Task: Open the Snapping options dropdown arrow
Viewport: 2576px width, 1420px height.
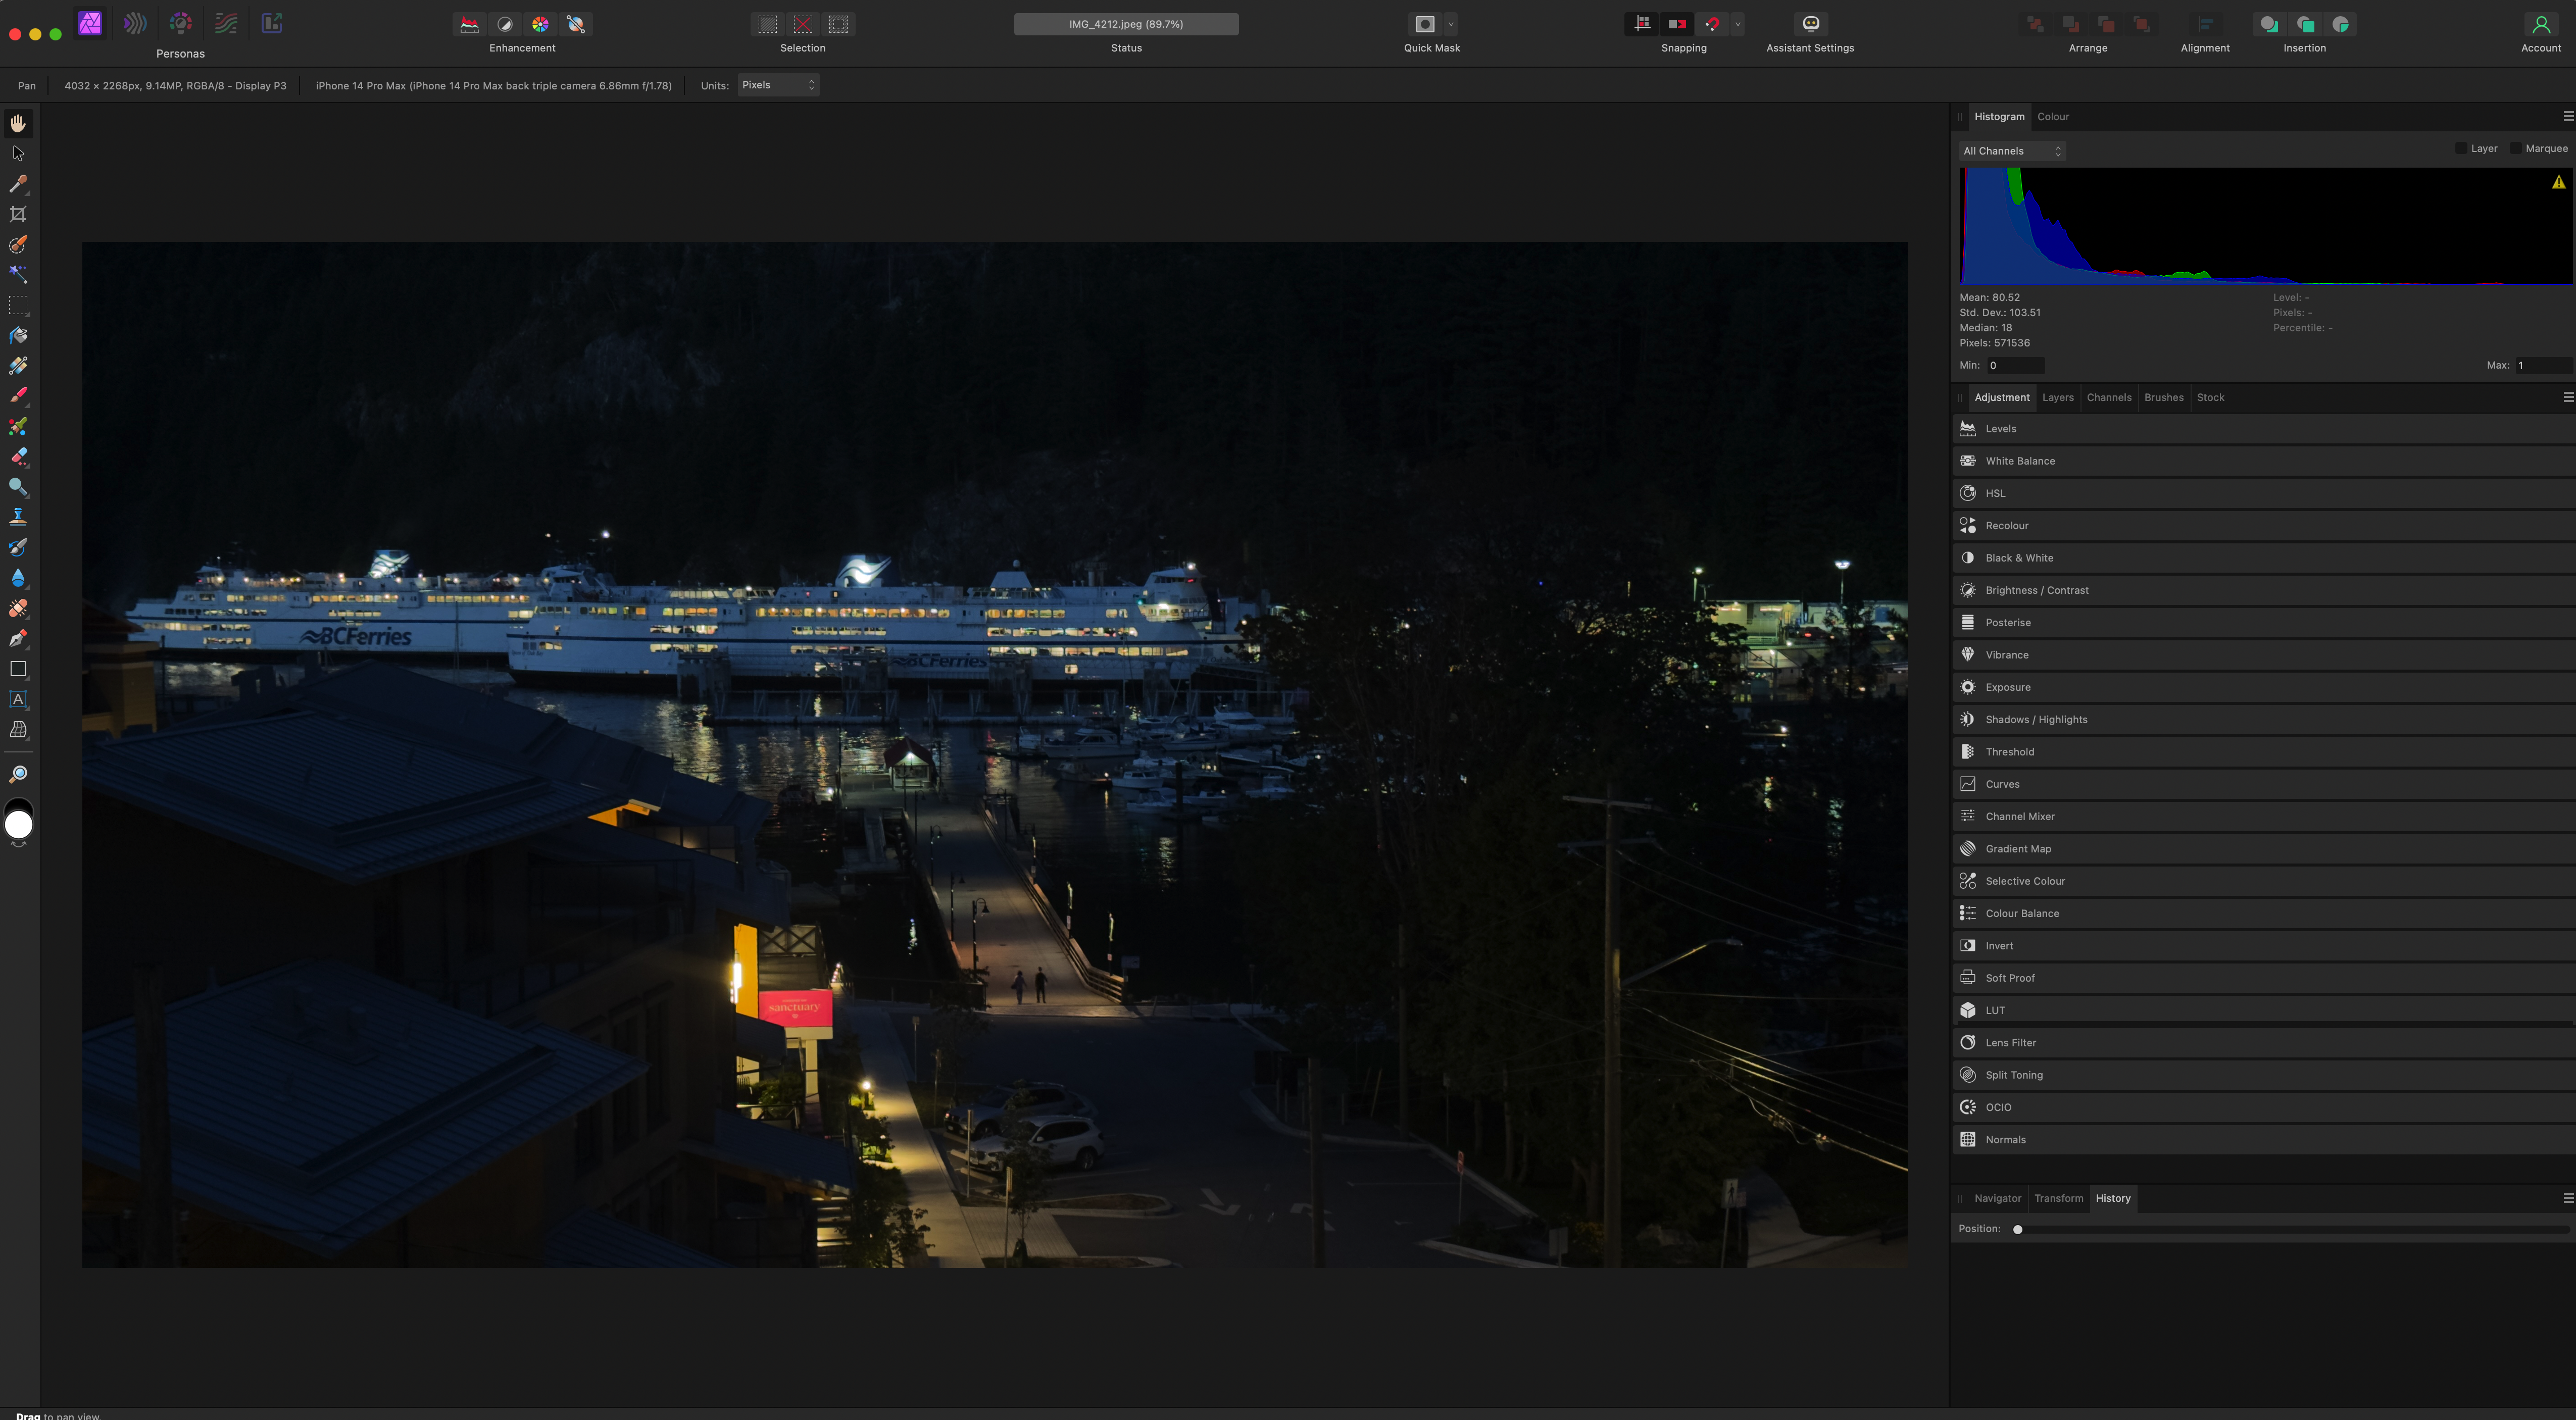Action: click(1738, 24)
